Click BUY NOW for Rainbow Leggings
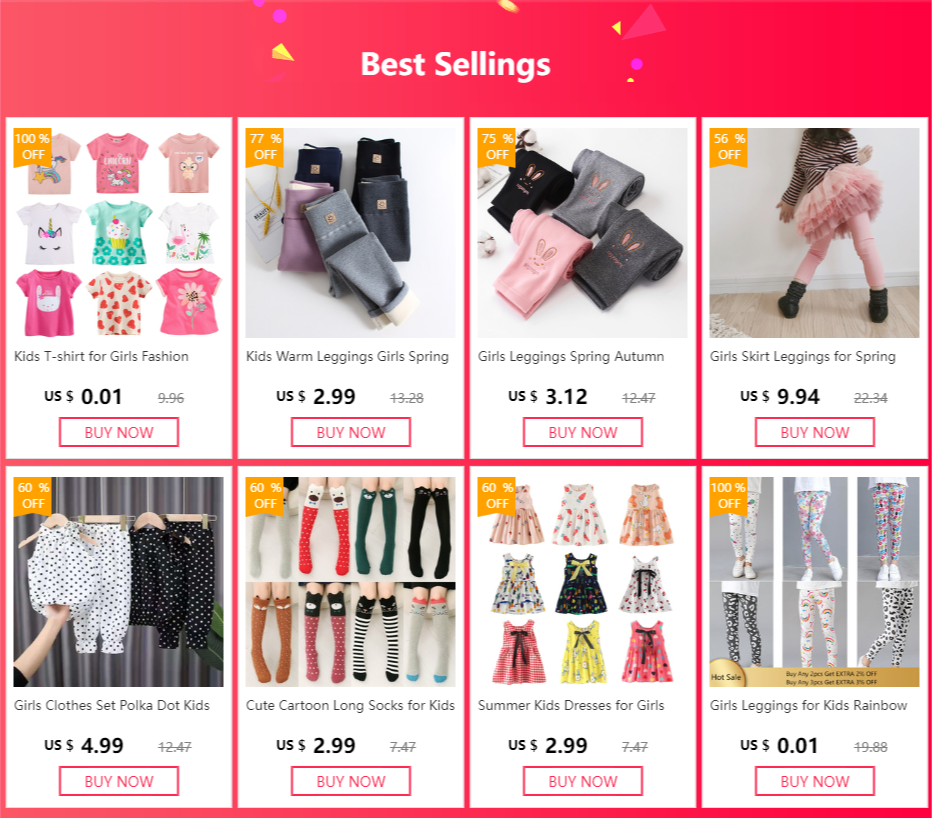 pos(815,781)
